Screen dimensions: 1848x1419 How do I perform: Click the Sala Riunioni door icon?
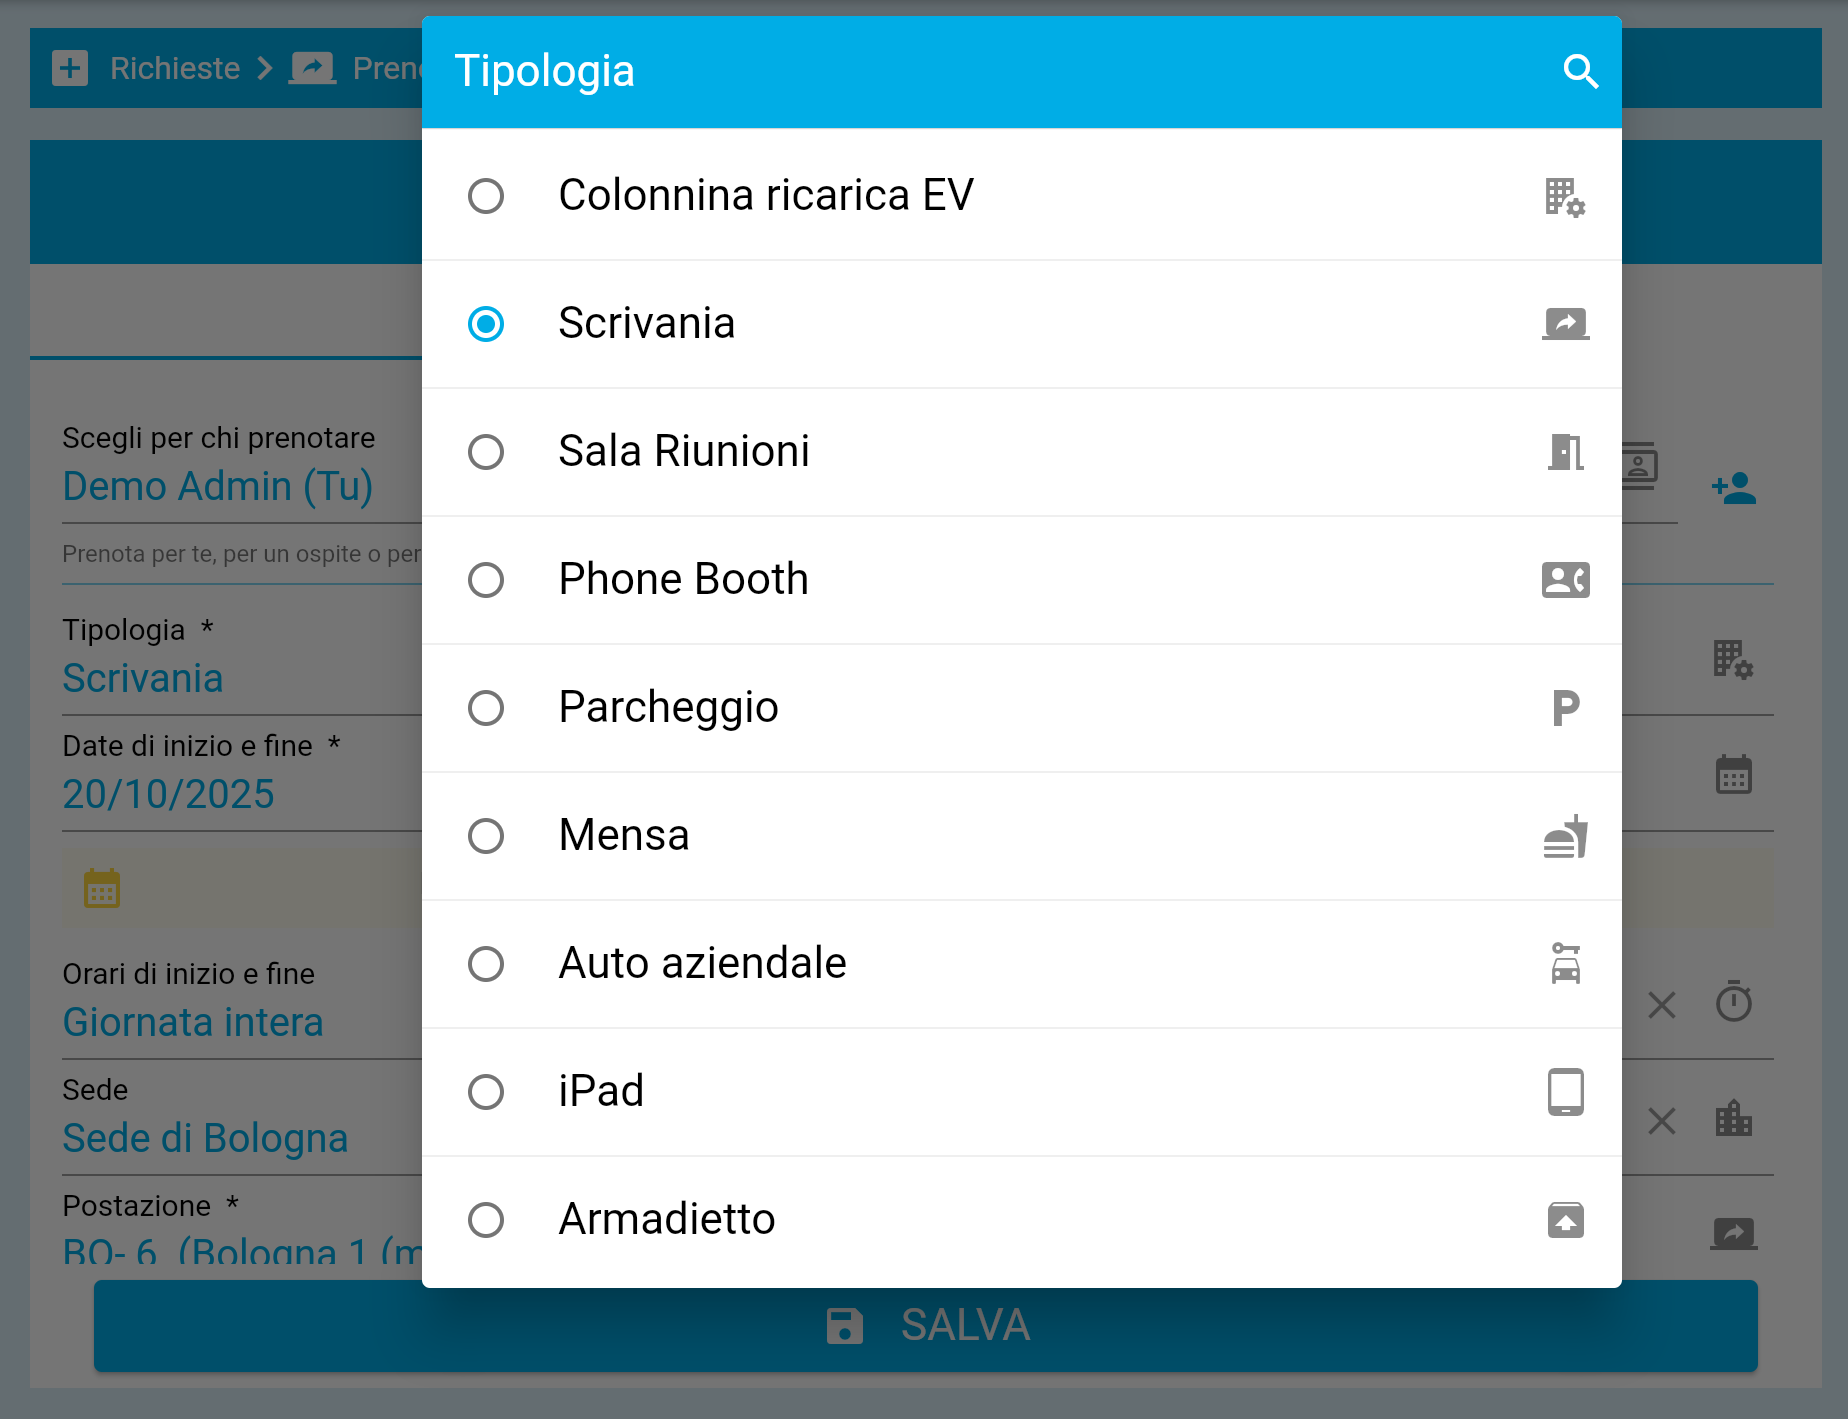click(x=1565, y=452)
